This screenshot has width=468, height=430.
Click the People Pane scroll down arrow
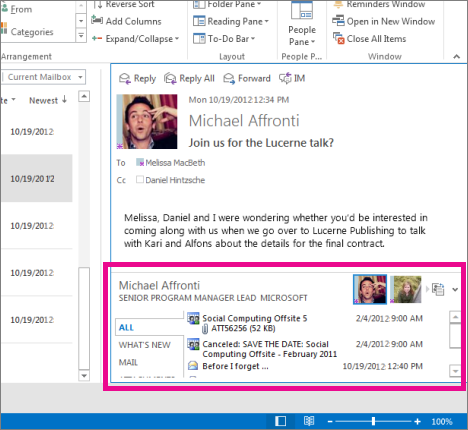(x=455, y=370)
